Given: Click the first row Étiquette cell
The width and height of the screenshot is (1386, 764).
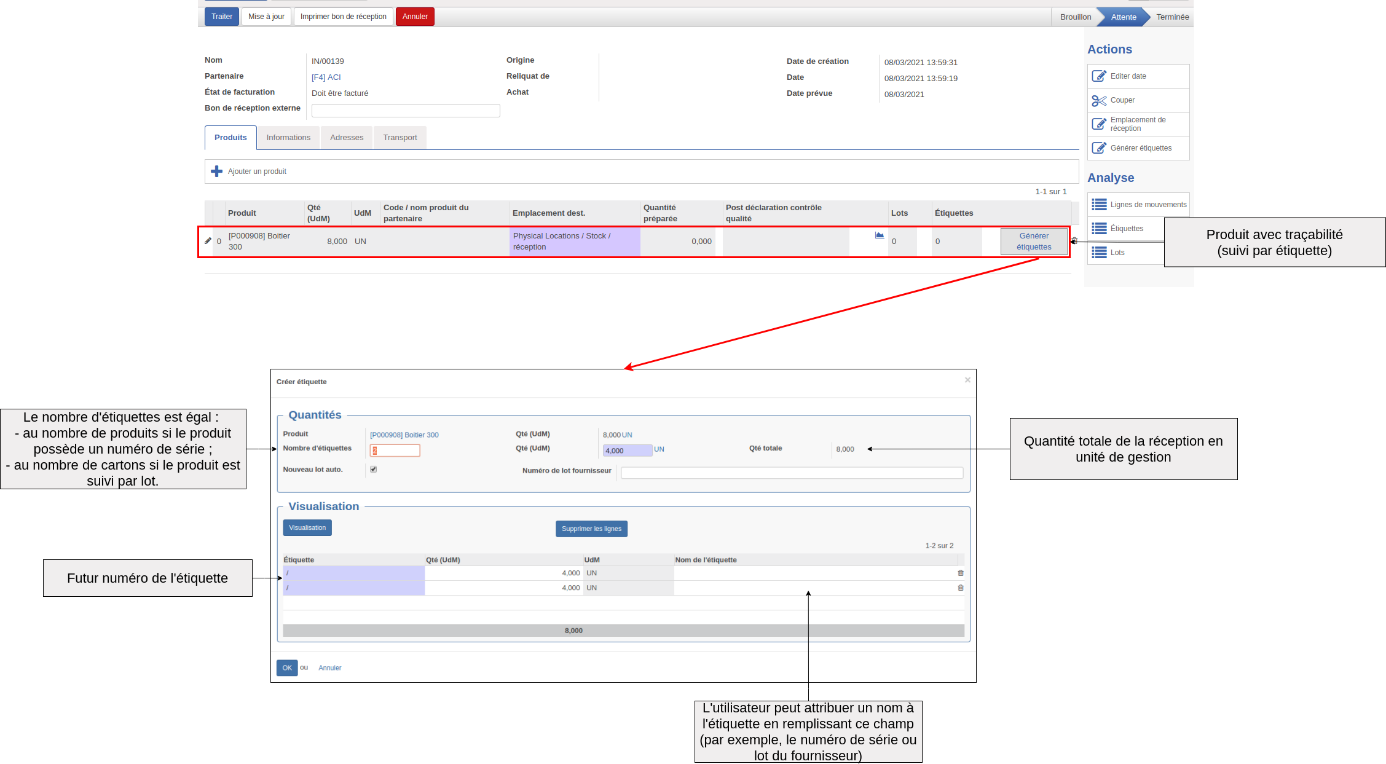Looking at the screenshot, I should [354, 573].
